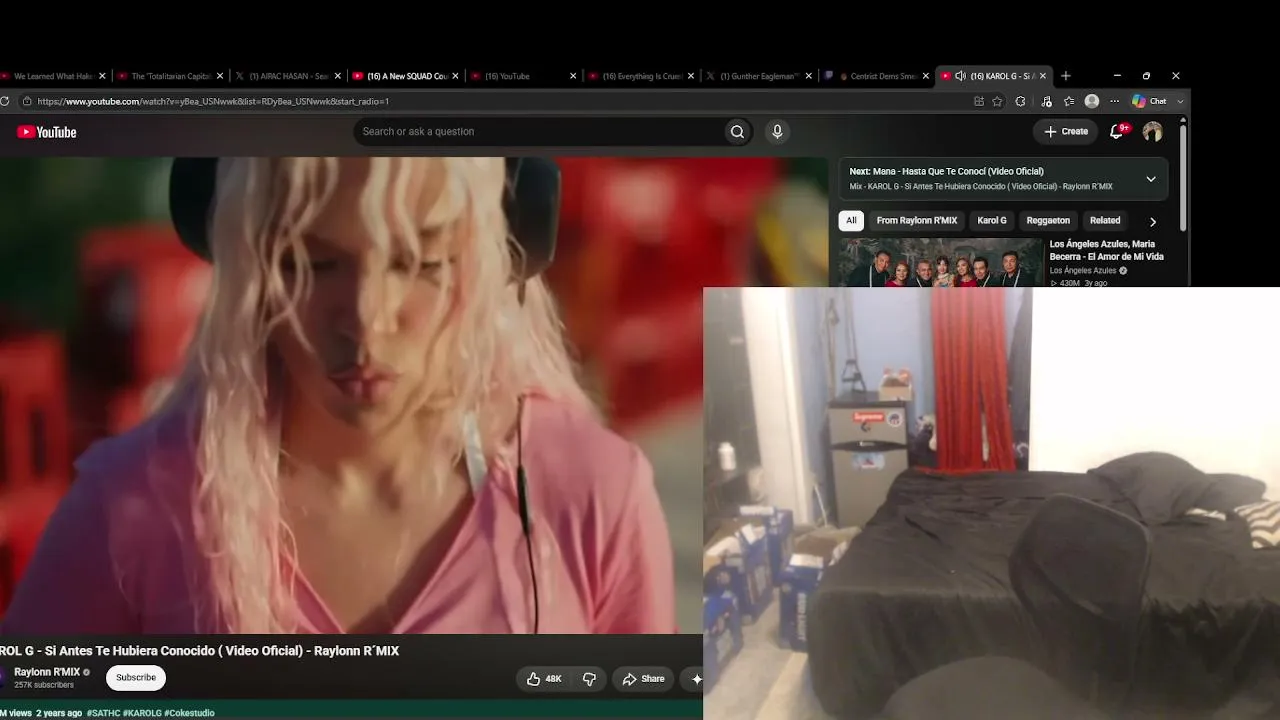The width and height of the screenshot is (1280, 720).
Task: Close the 'Everything Is Cruel' tab
Action: click(692, 76)
